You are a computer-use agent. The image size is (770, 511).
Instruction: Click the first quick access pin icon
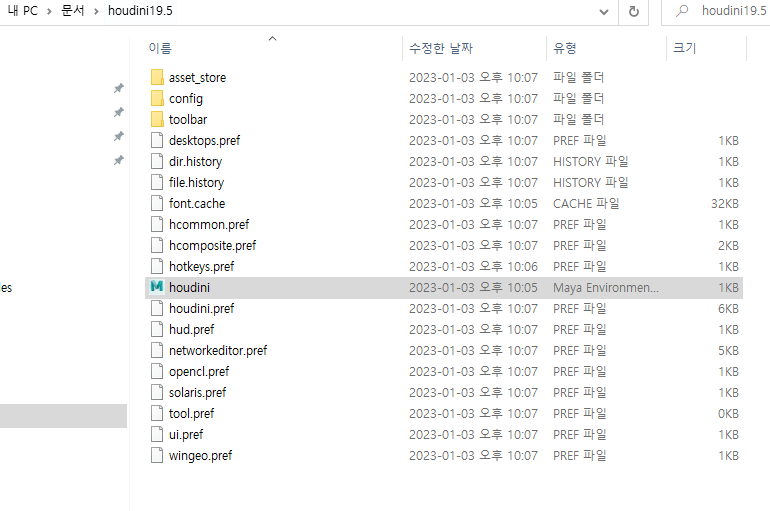(x=119, y=88)
